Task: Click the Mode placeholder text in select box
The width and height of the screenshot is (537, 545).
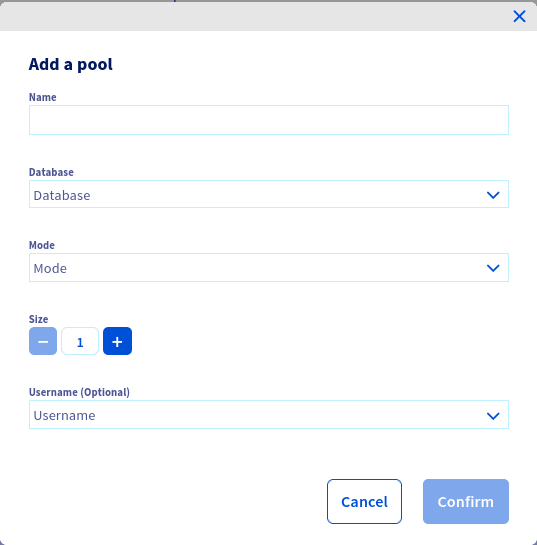Action: pos(50,268)
